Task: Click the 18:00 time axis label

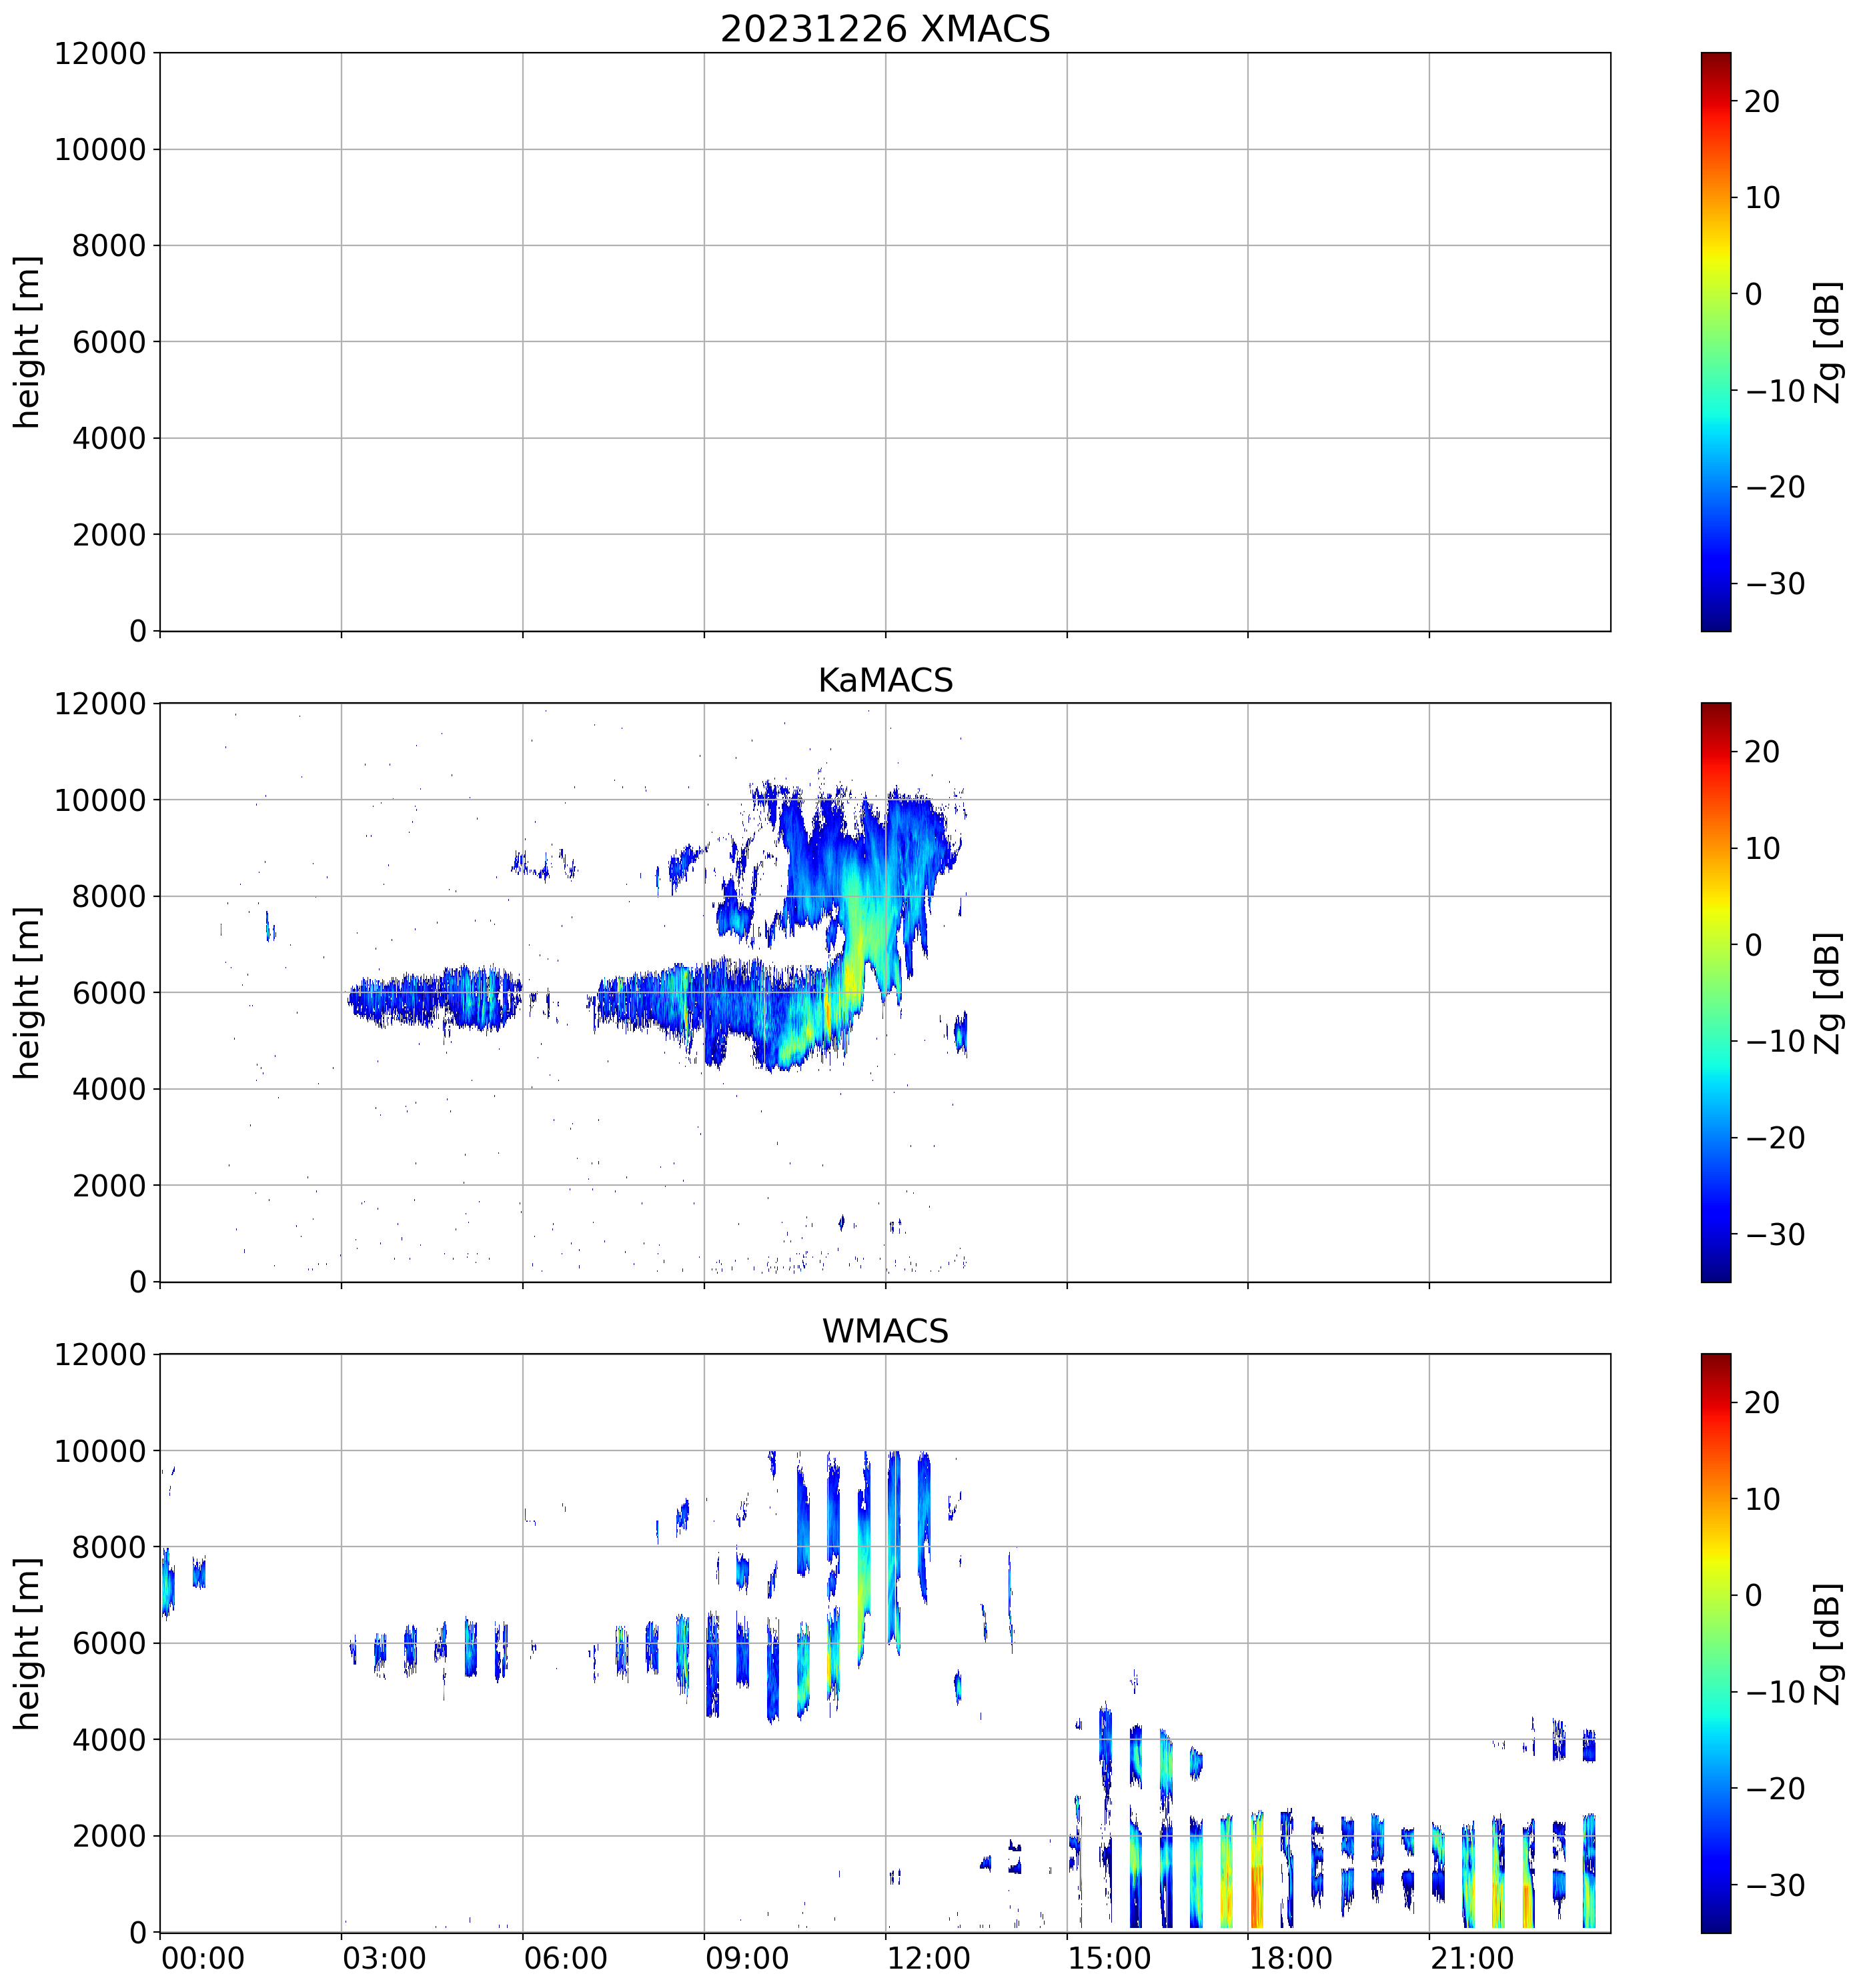Action: point(1290,1958)
